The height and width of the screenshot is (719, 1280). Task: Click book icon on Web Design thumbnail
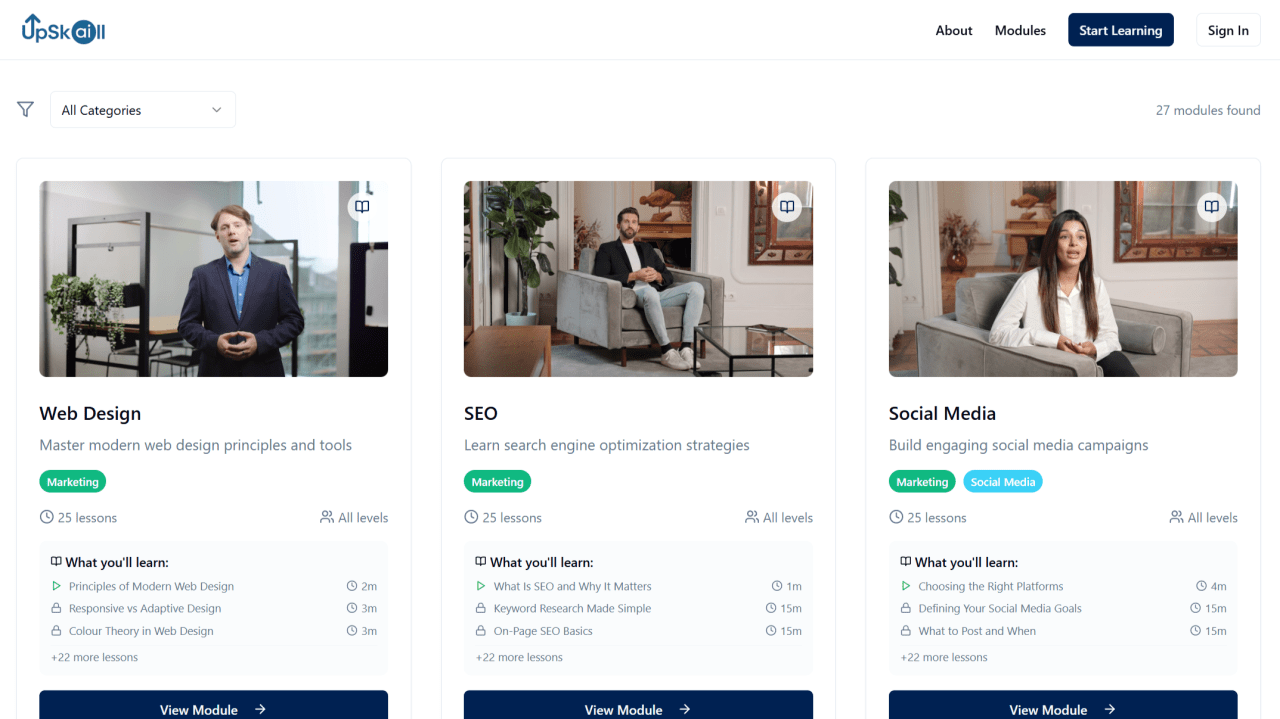(x=362, y=207)
